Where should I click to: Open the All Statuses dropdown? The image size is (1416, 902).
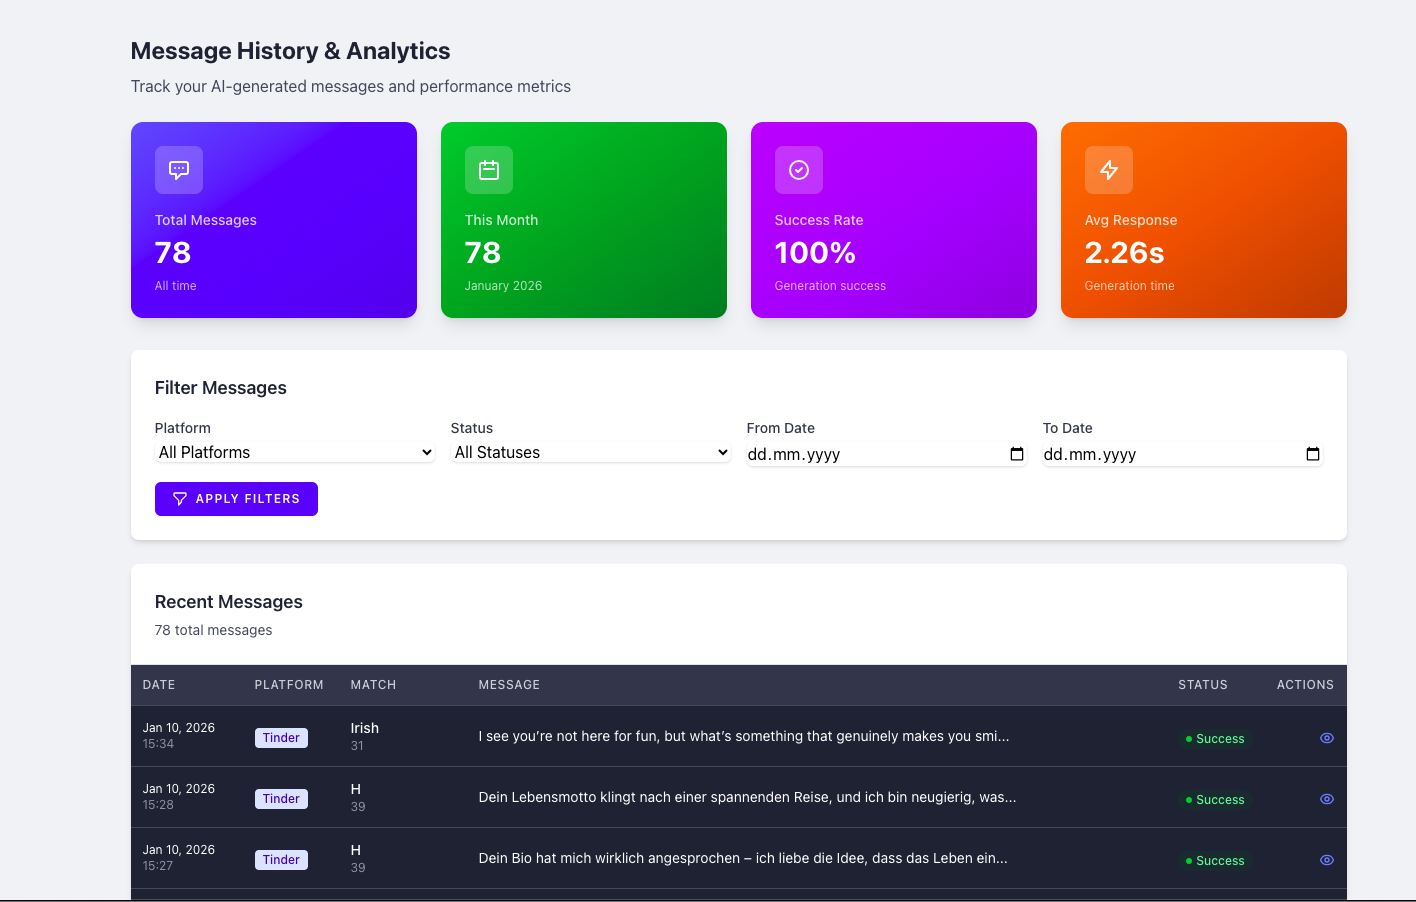click(590, 452)
